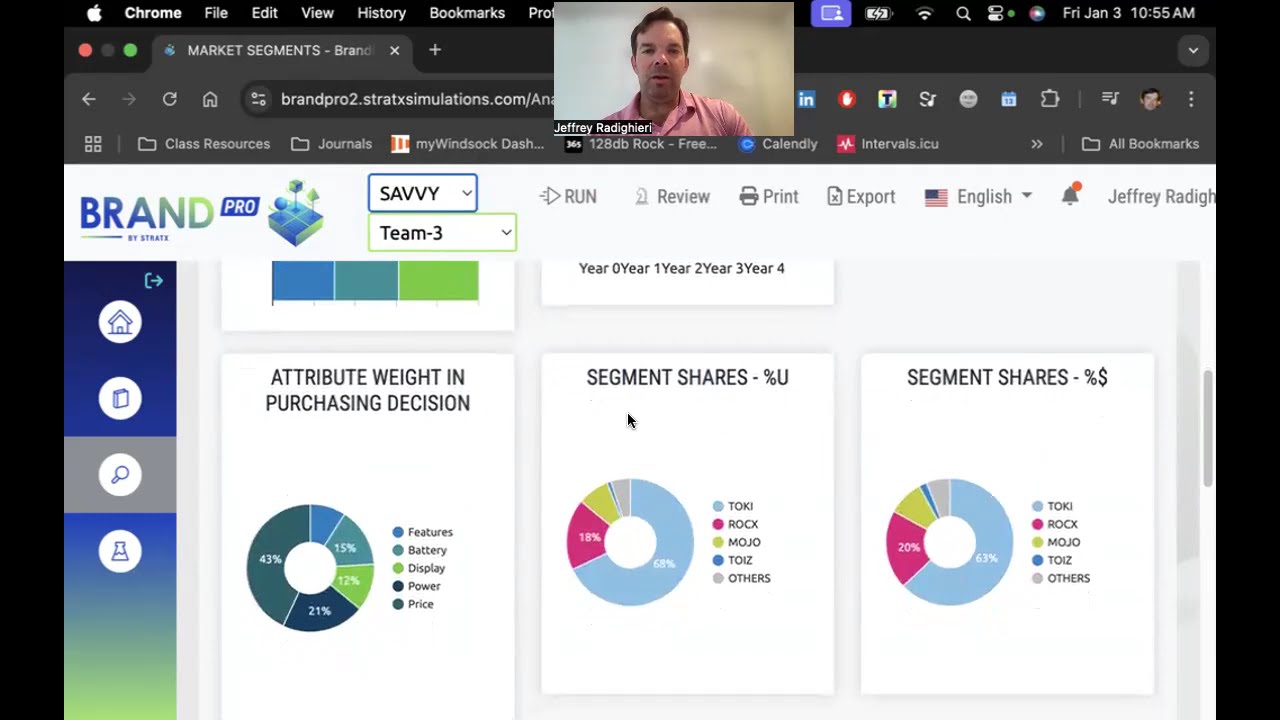Open the SAVVY segment dropdown

coord(423,193)
